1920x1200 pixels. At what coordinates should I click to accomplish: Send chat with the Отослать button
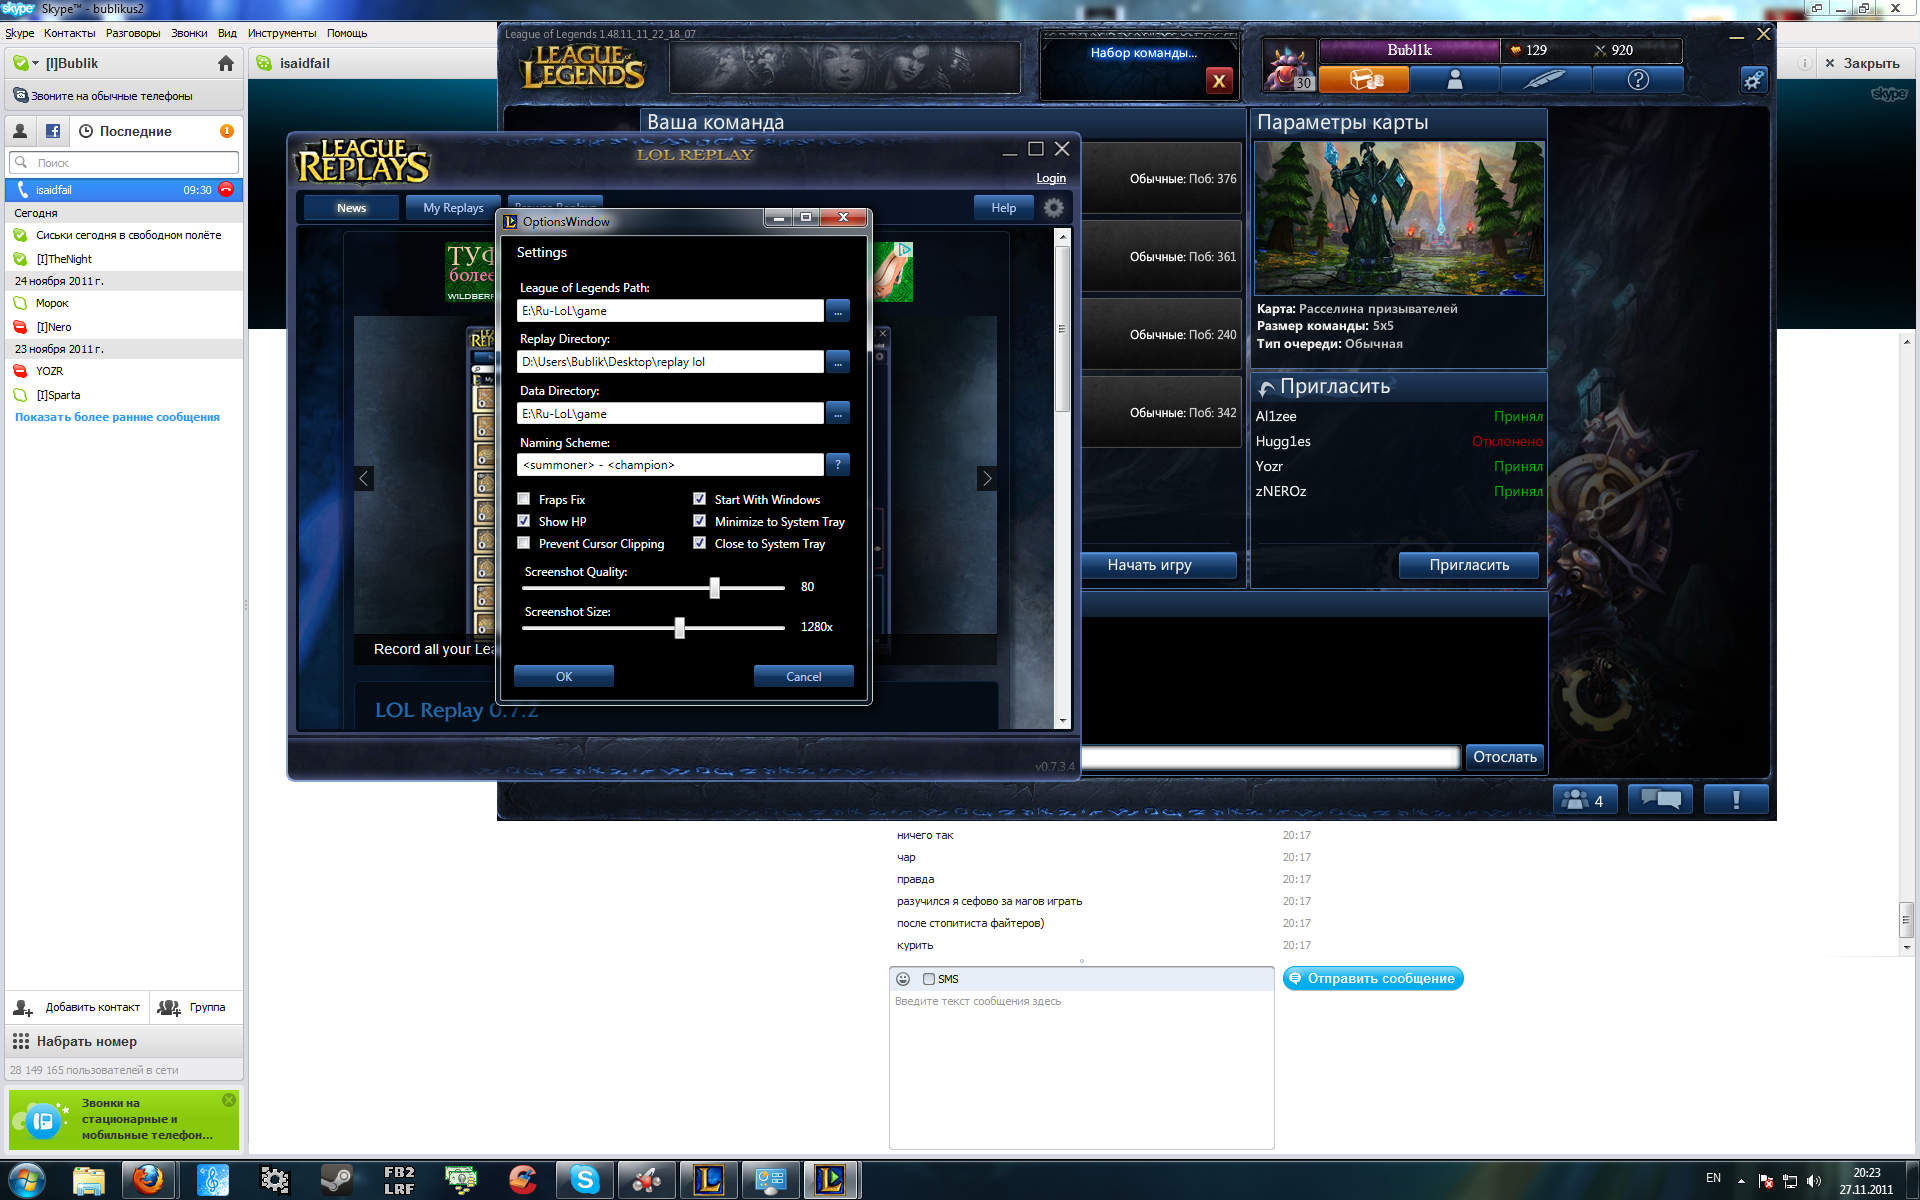pyautogui.click(x=1505, y=757)
